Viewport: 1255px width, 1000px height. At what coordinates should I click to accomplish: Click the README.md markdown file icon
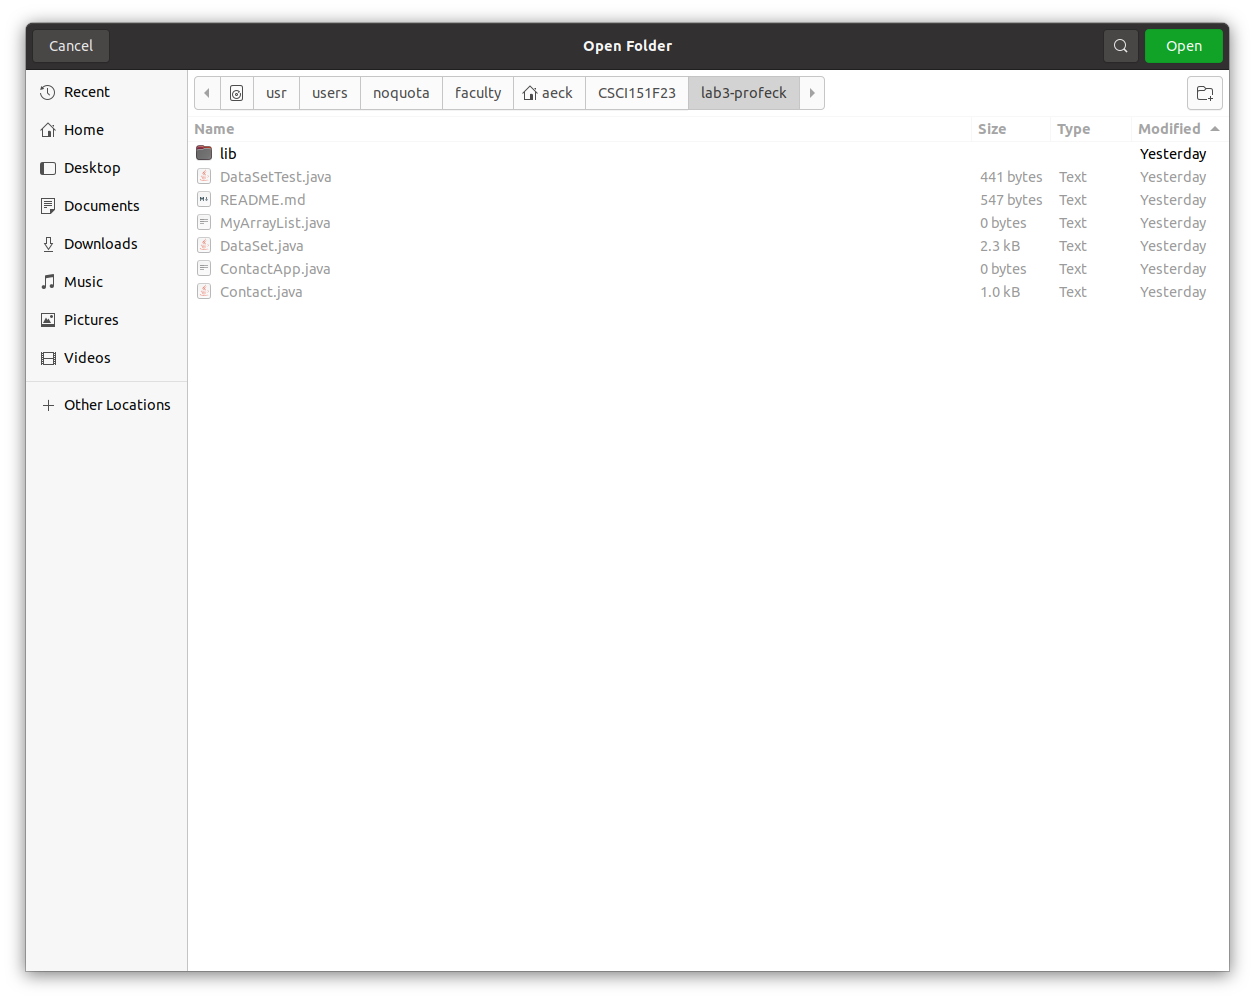[x=204, y=199]
